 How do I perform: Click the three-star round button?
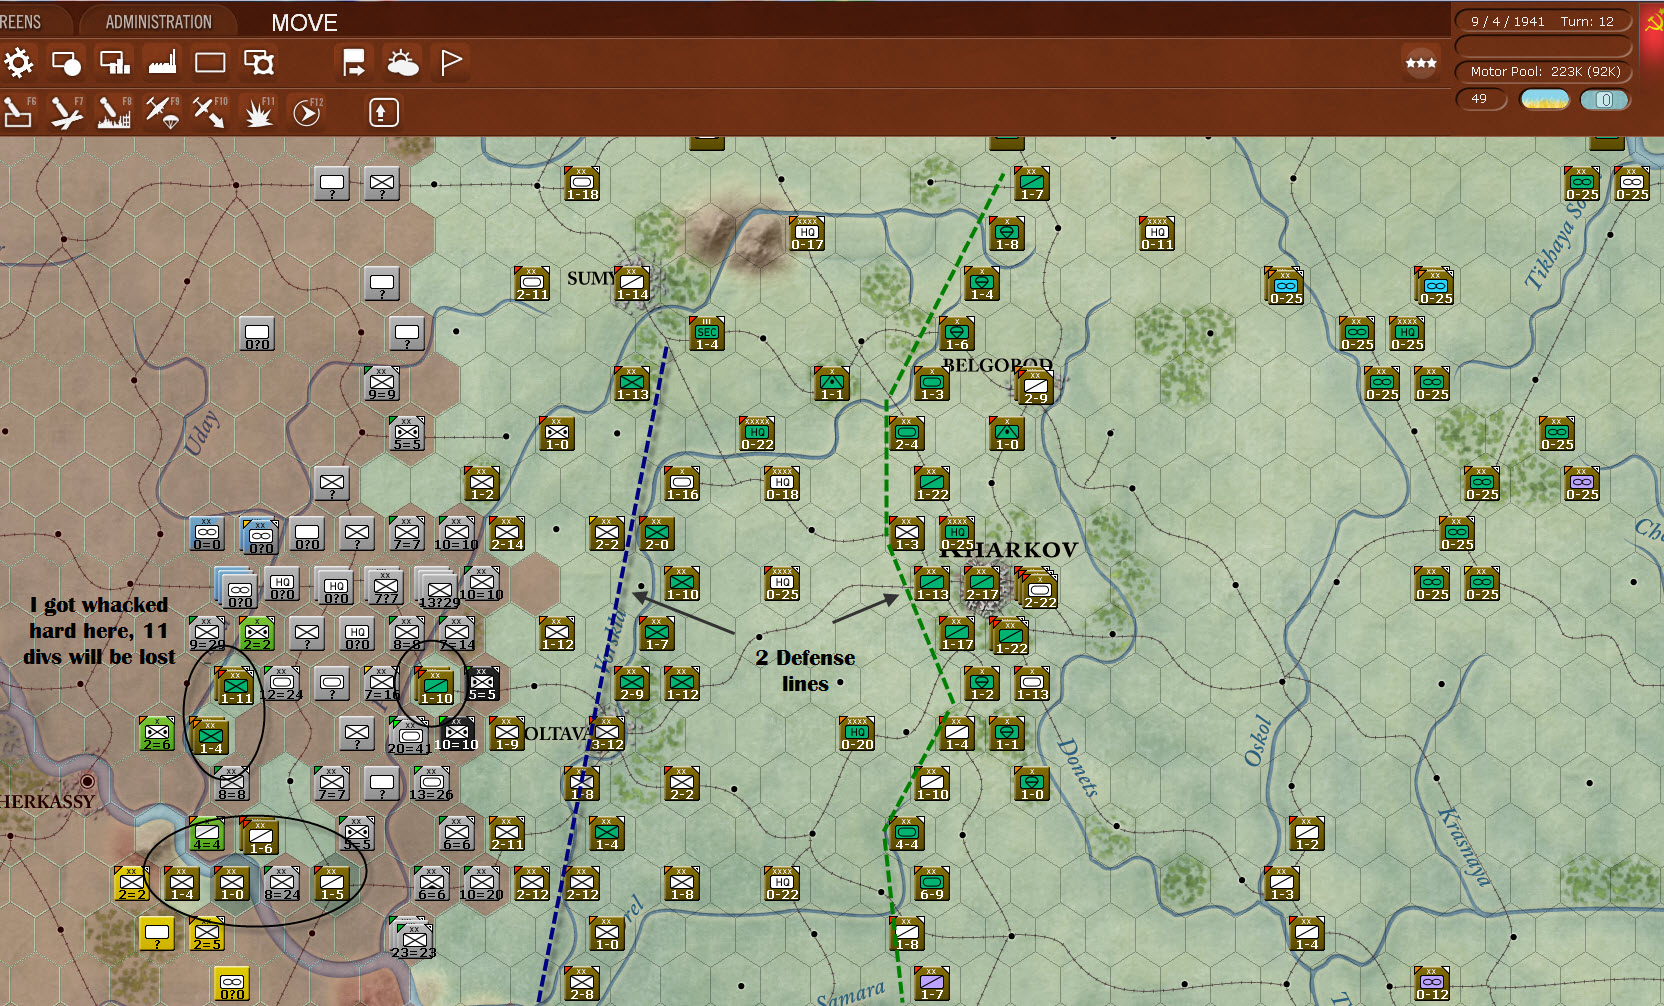(x=1421, y=63)
